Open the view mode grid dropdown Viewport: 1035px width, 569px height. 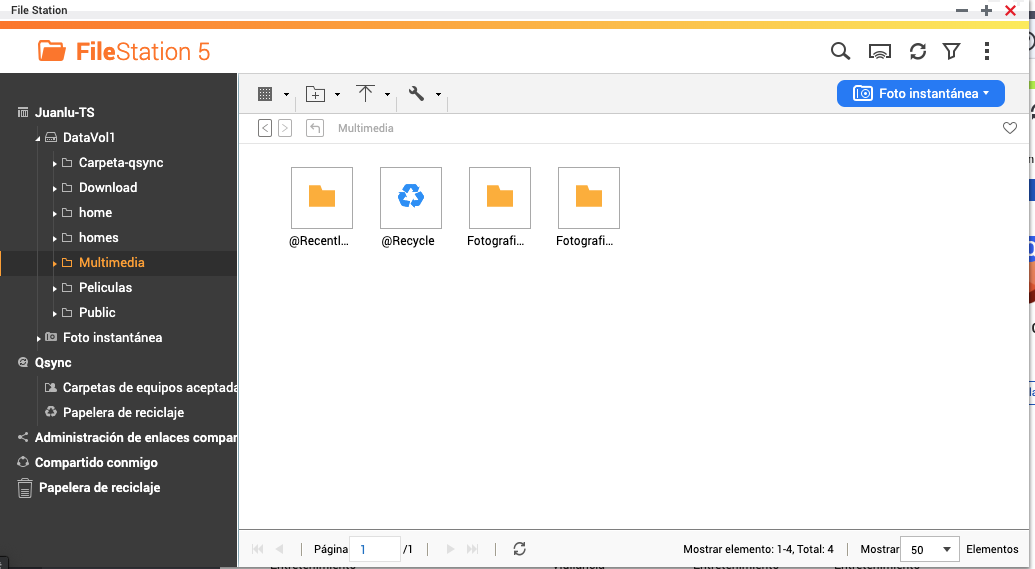point(266,94)
